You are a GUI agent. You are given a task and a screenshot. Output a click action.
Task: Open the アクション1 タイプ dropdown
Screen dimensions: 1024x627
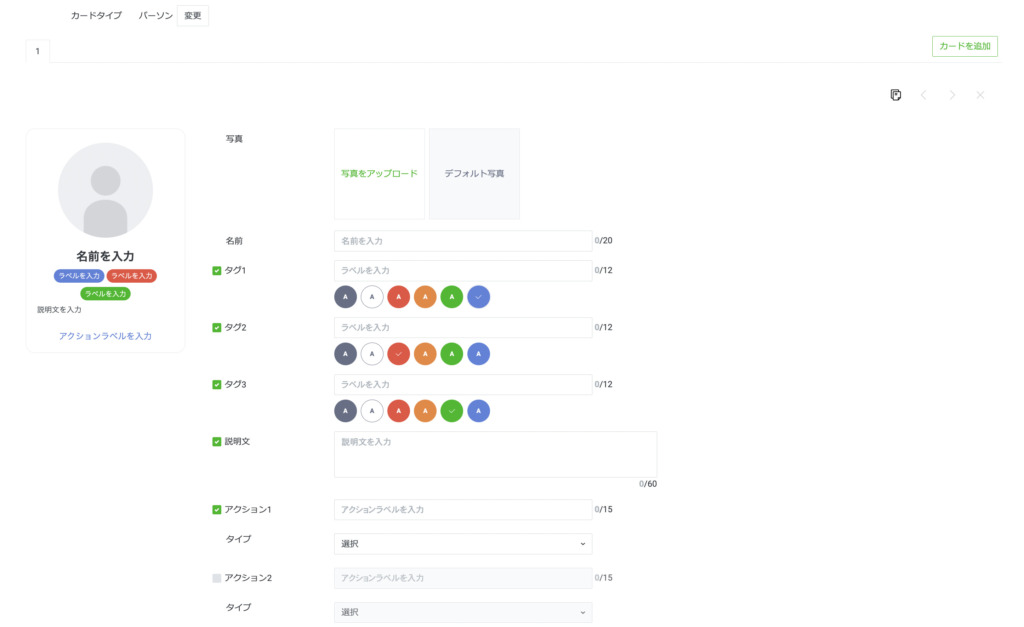point(463,544)
